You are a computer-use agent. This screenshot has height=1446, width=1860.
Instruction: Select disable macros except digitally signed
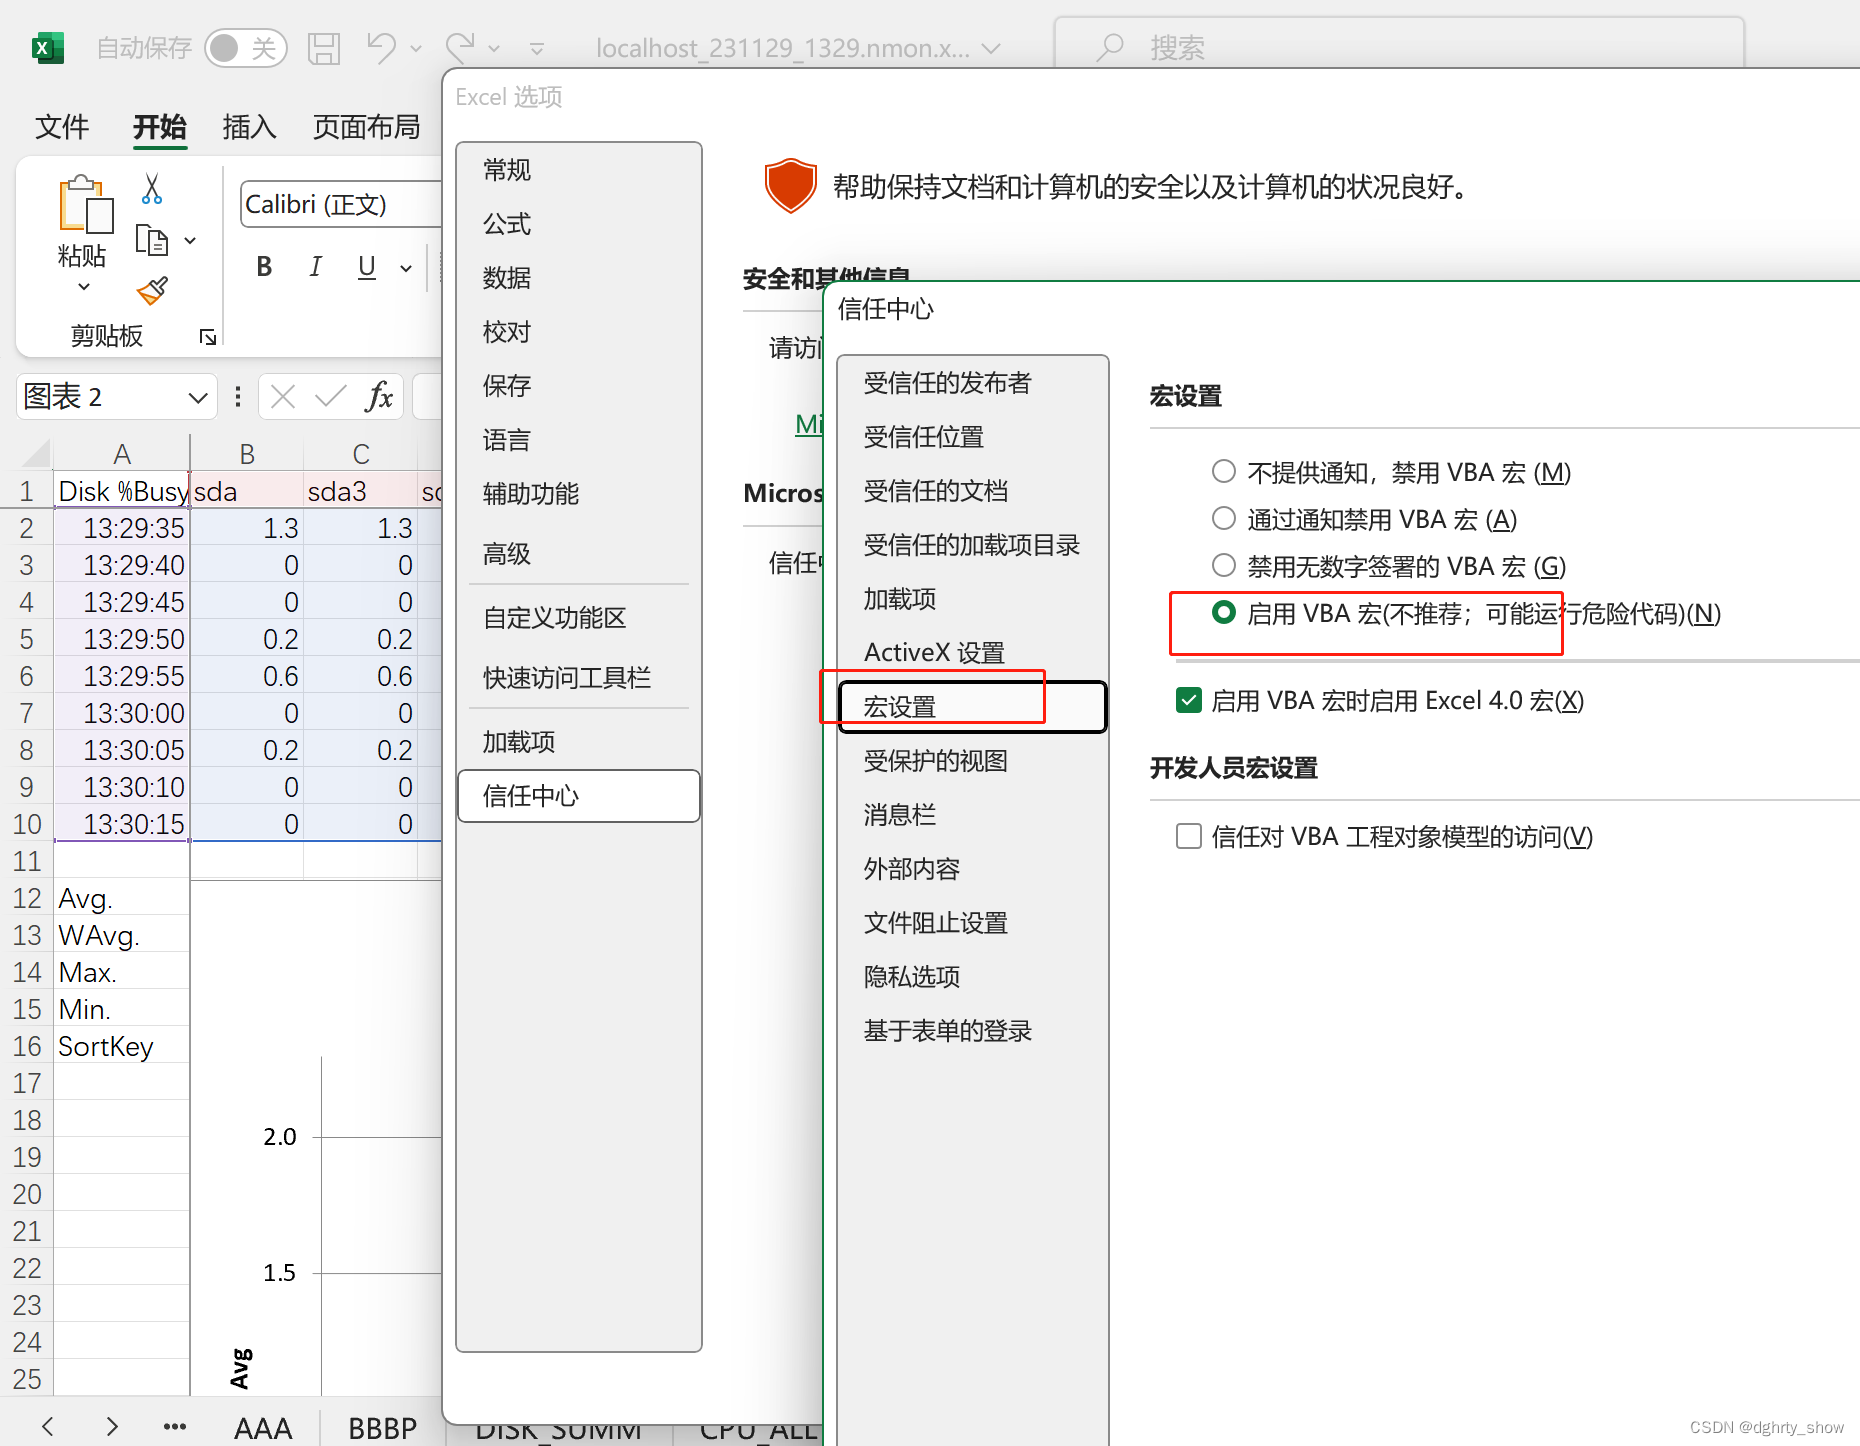[x=1224, y=565]
